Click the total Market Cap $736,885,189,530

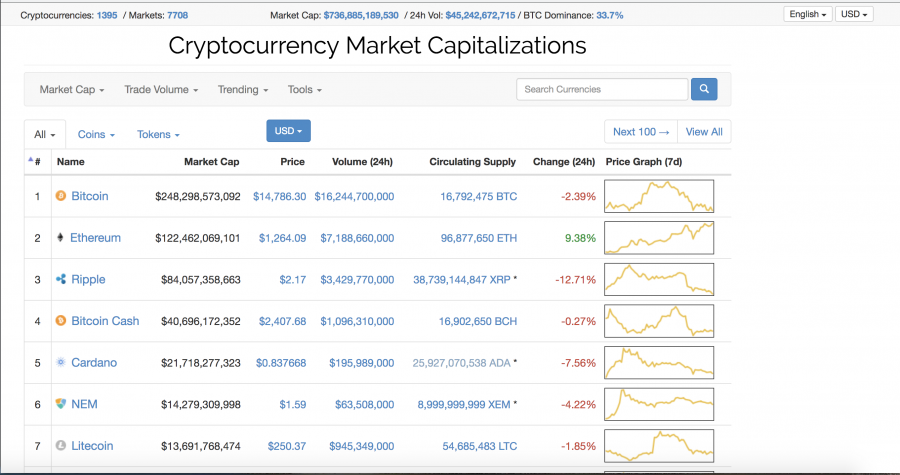pyautogui.click(x=361, y=15)
